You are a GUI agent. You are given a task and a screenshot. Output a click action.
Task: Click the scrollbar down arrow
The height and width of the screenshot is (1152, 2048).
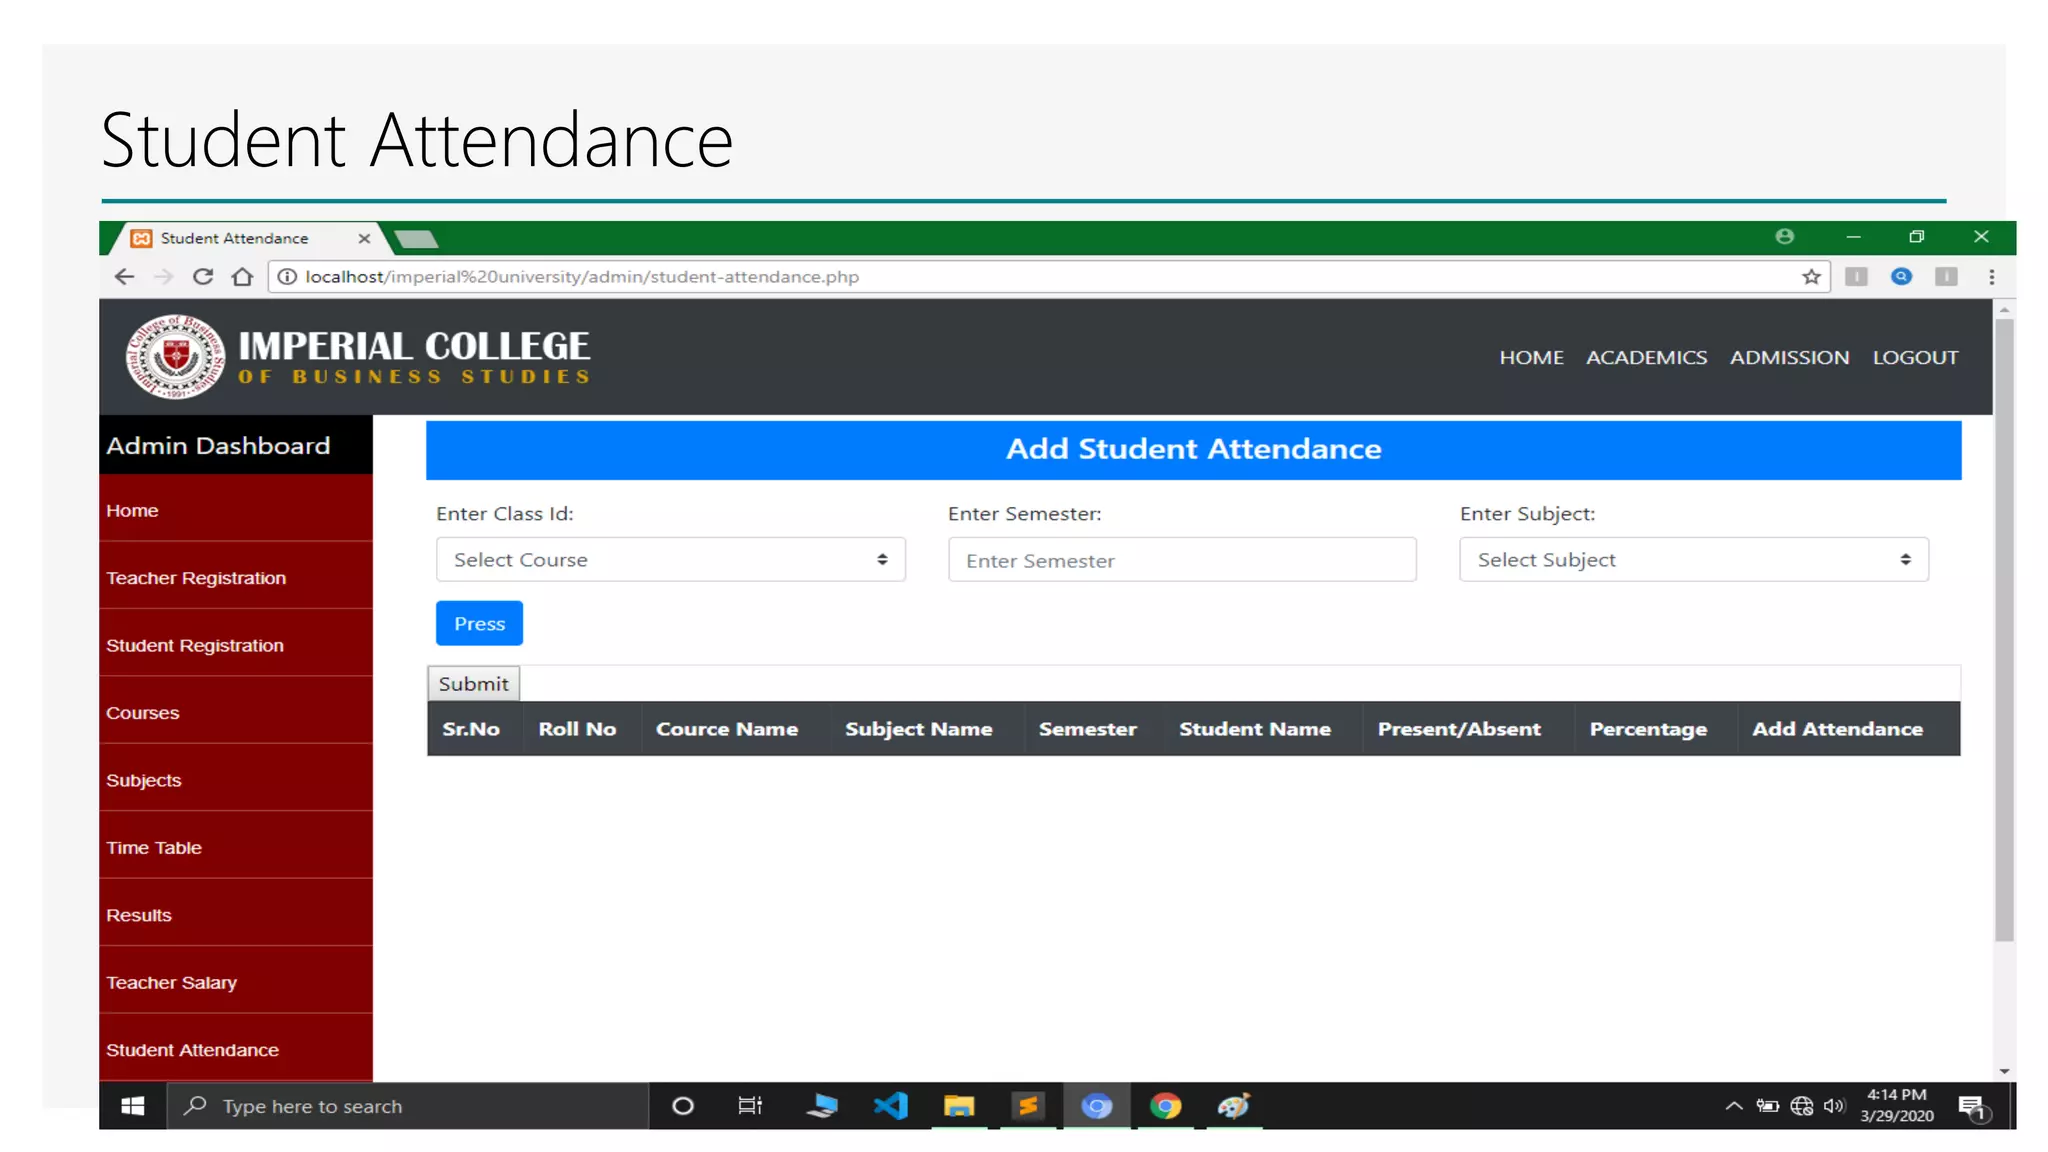(x=2003, y=1070)
